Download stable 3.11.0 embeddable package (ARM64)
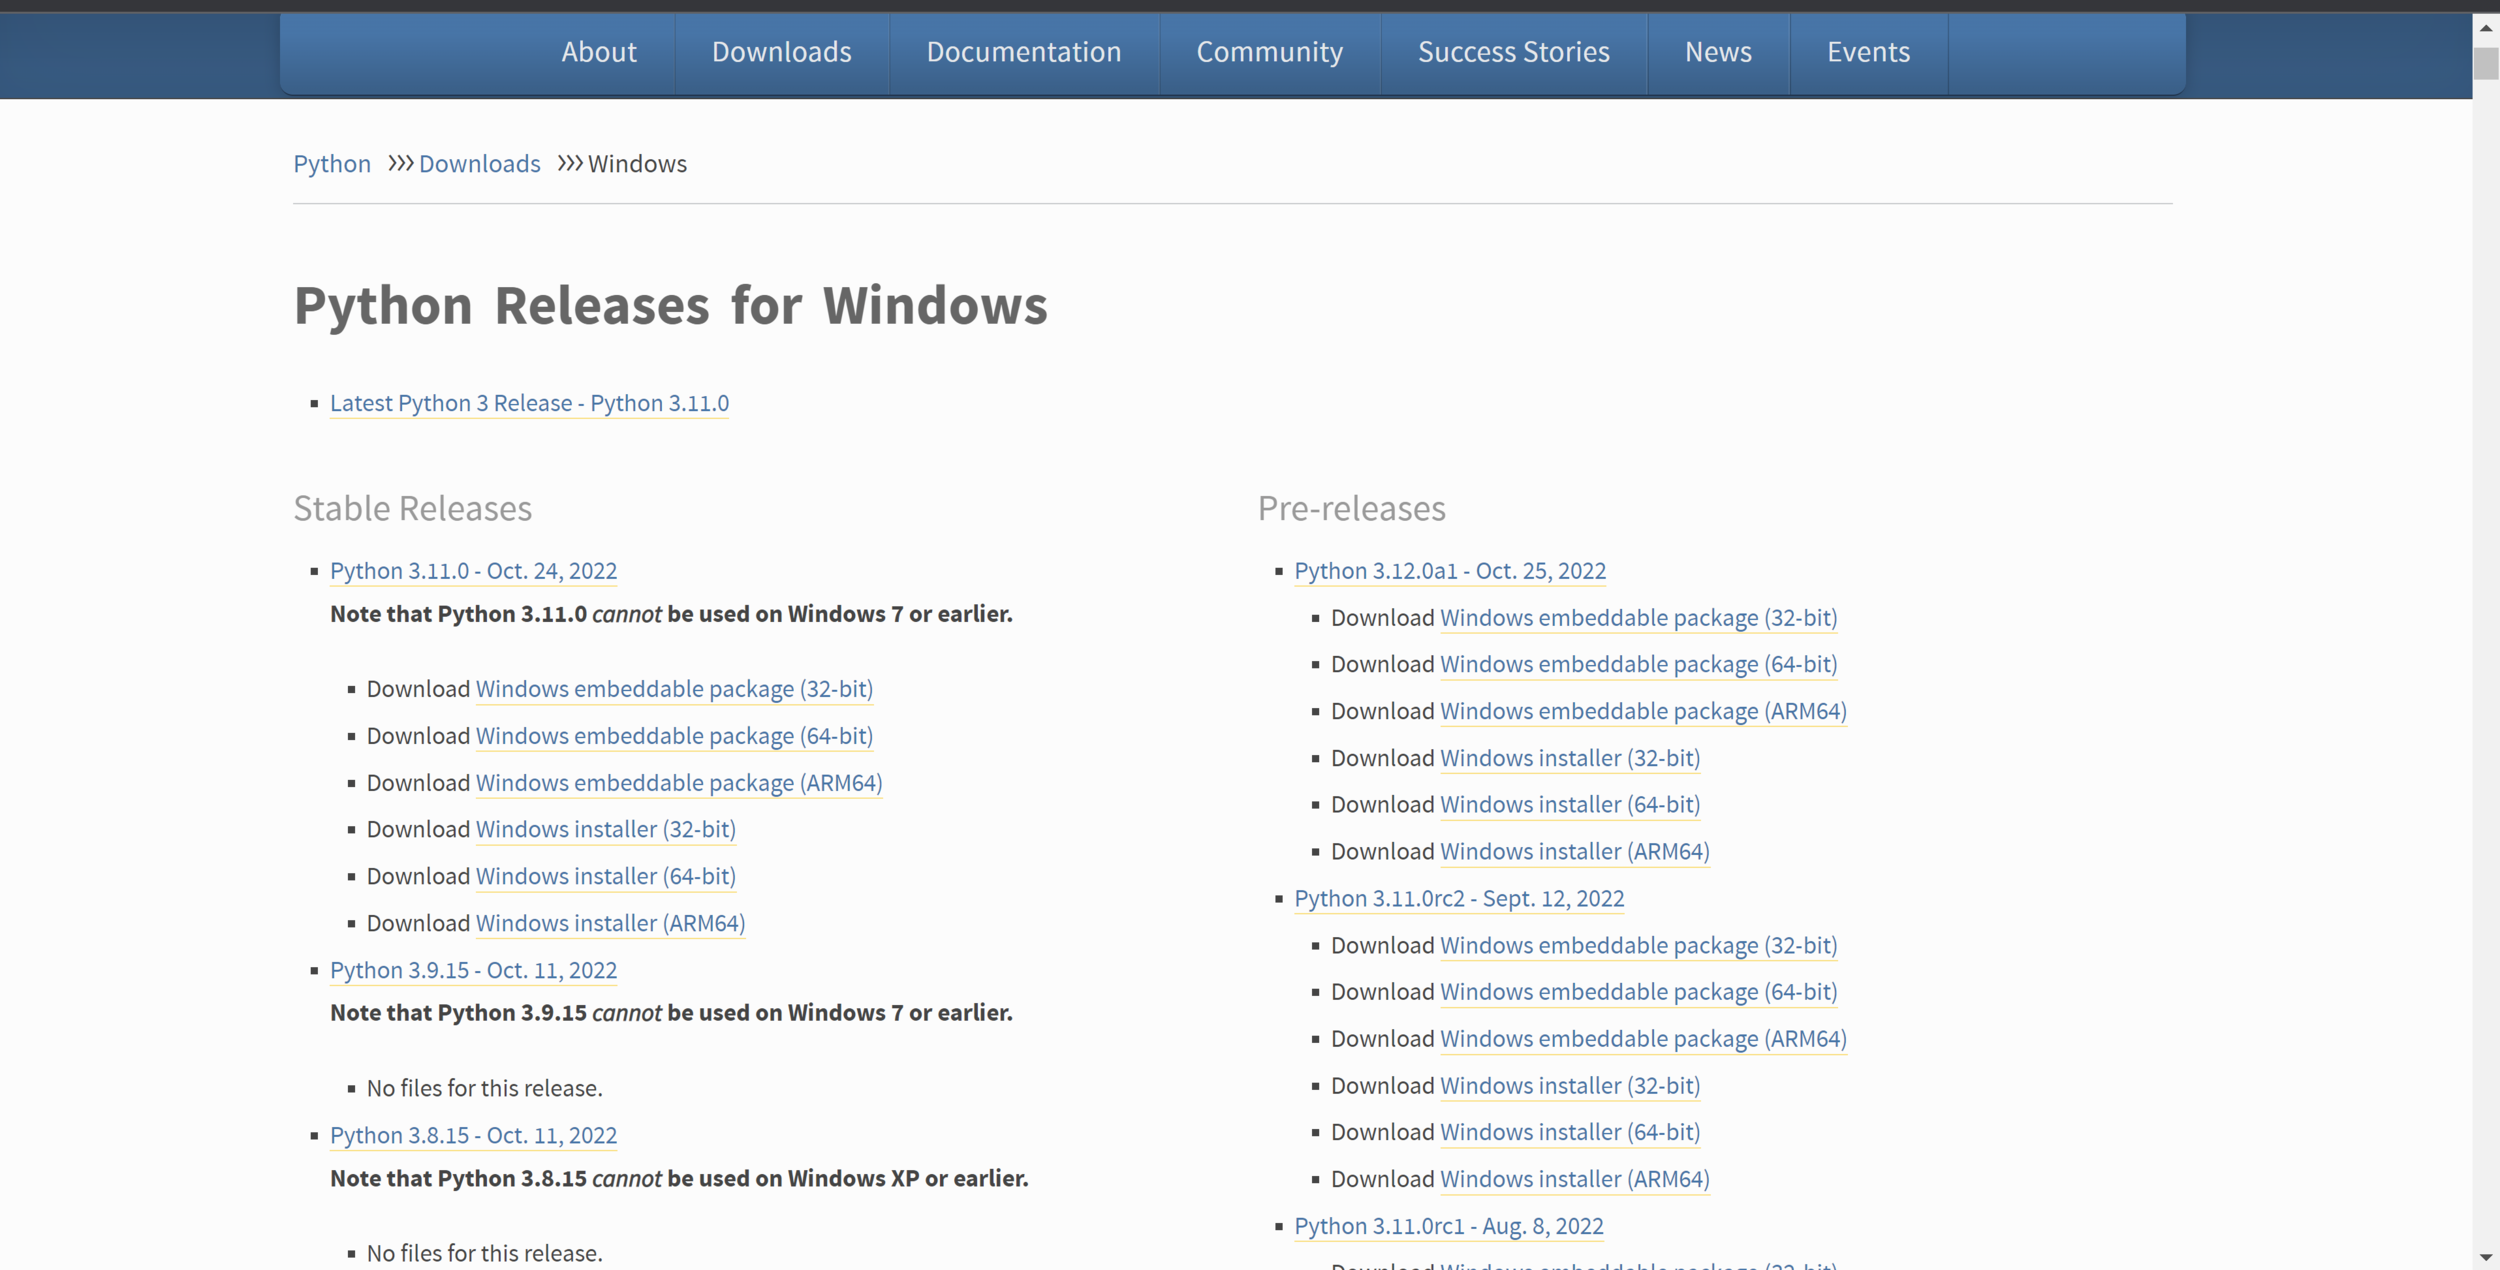 pos(678,783)
